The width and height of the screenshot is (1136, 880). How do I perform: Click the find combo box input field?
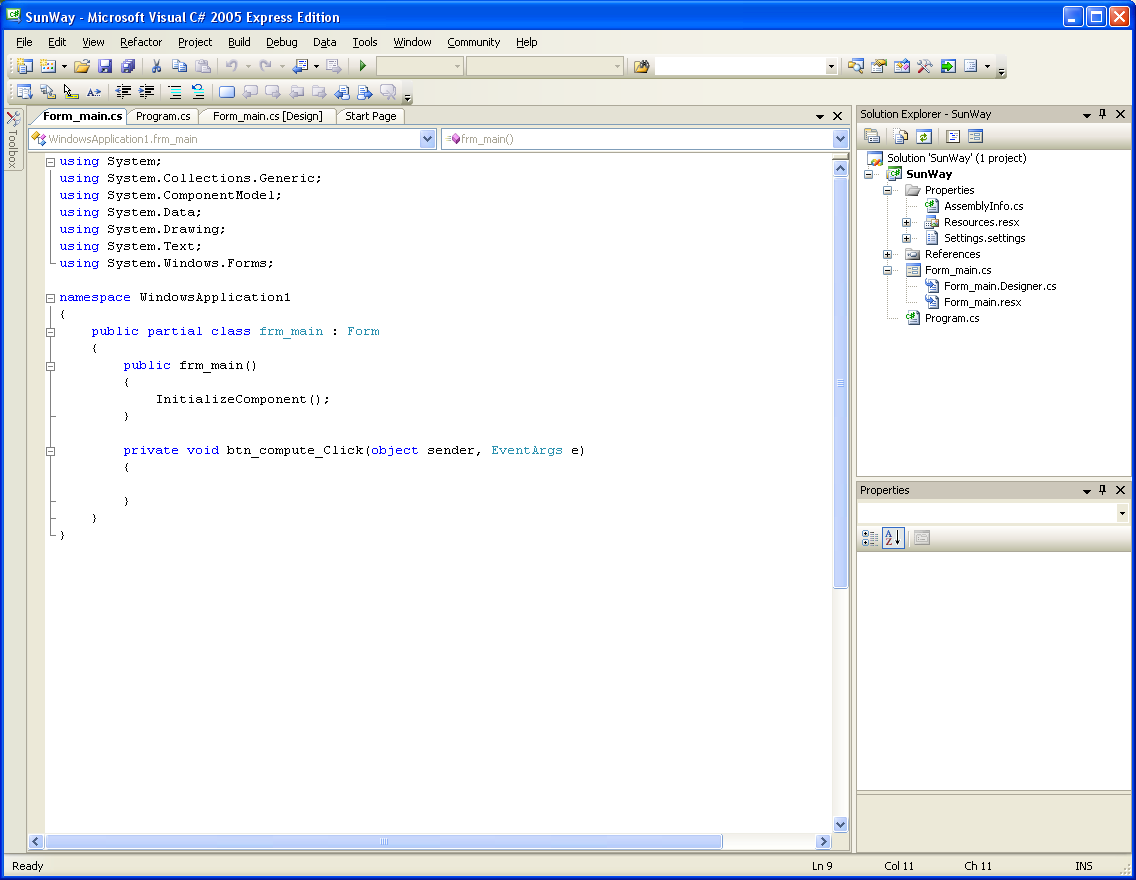tap(740, 67)
